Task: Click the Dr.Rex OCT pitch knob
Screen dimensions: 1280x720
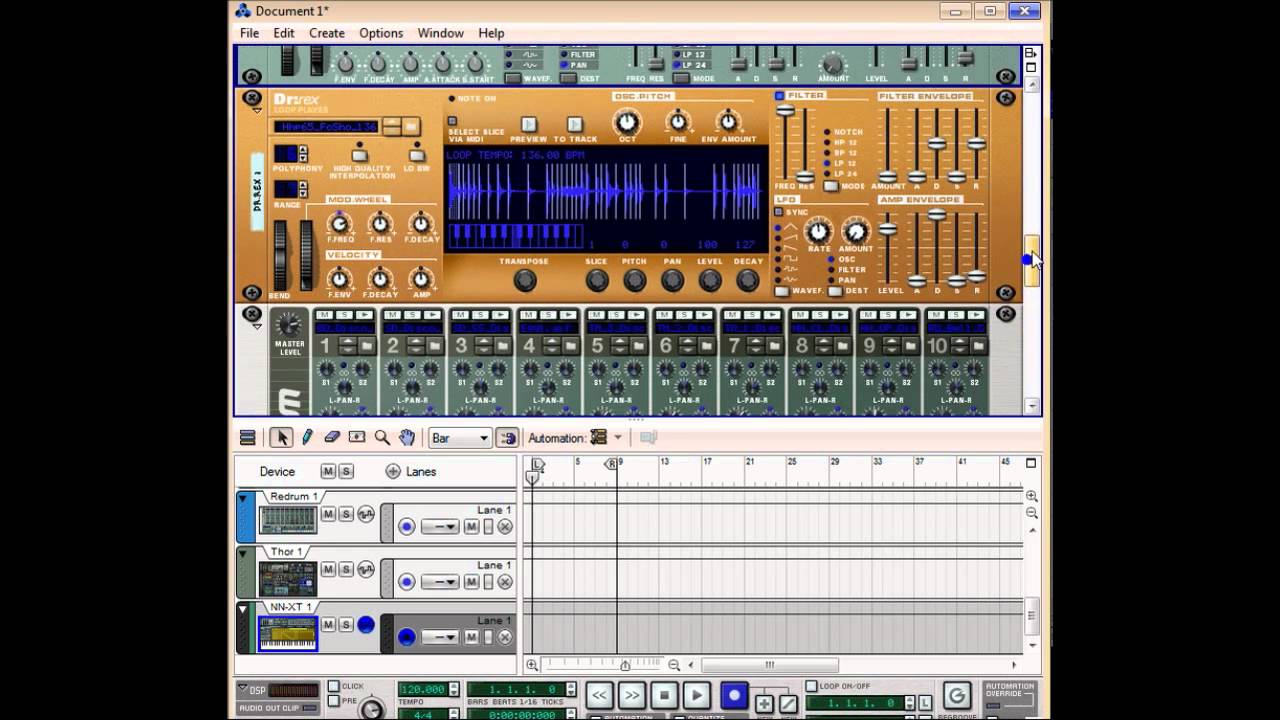Action: (626, 122)
